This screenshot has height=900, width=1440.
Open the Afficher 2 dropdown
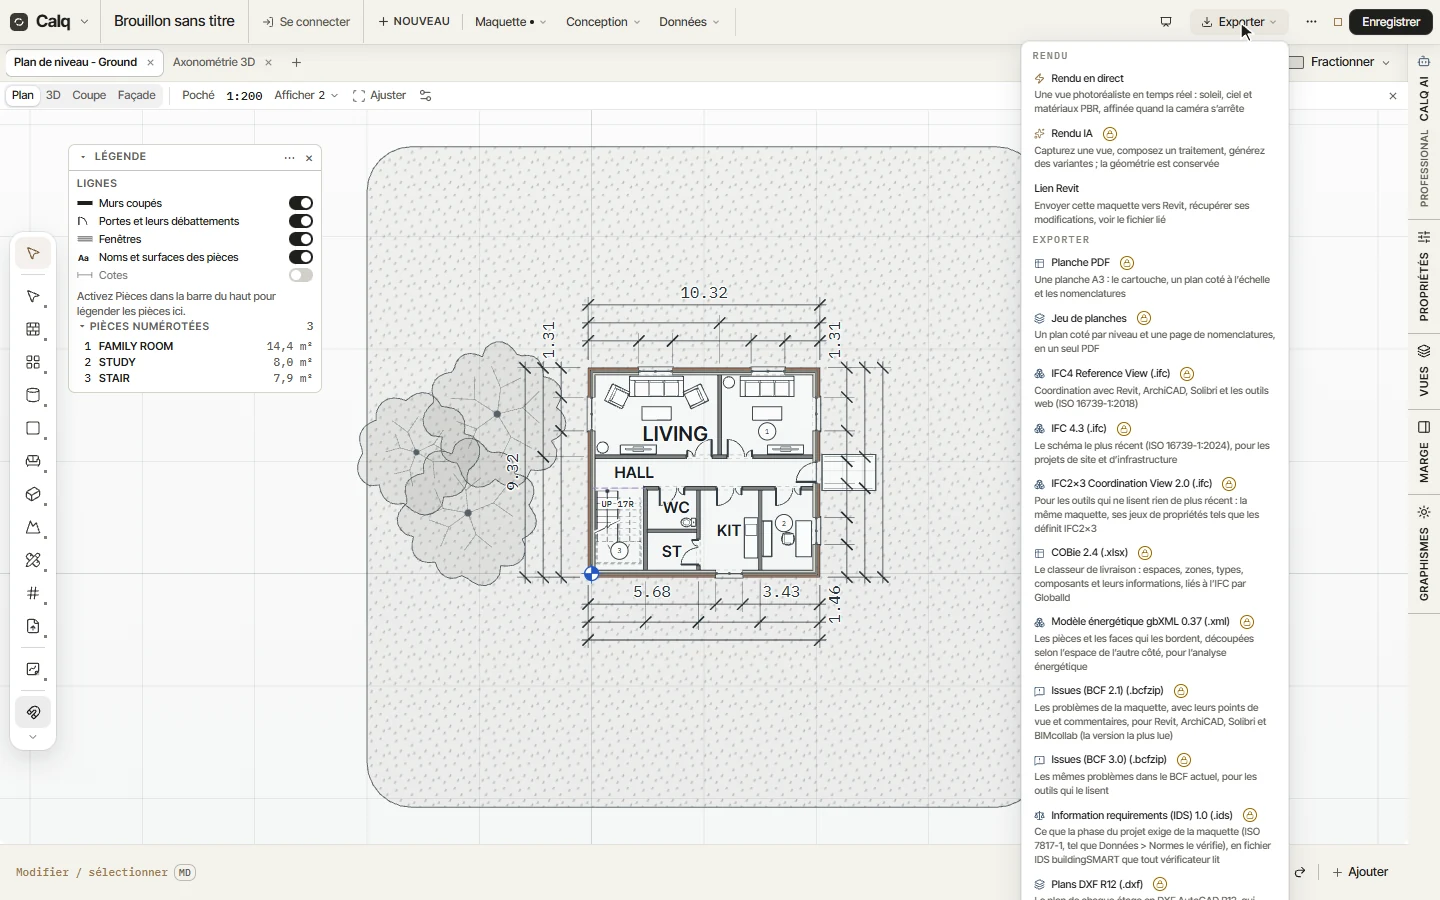click(306, 96)
